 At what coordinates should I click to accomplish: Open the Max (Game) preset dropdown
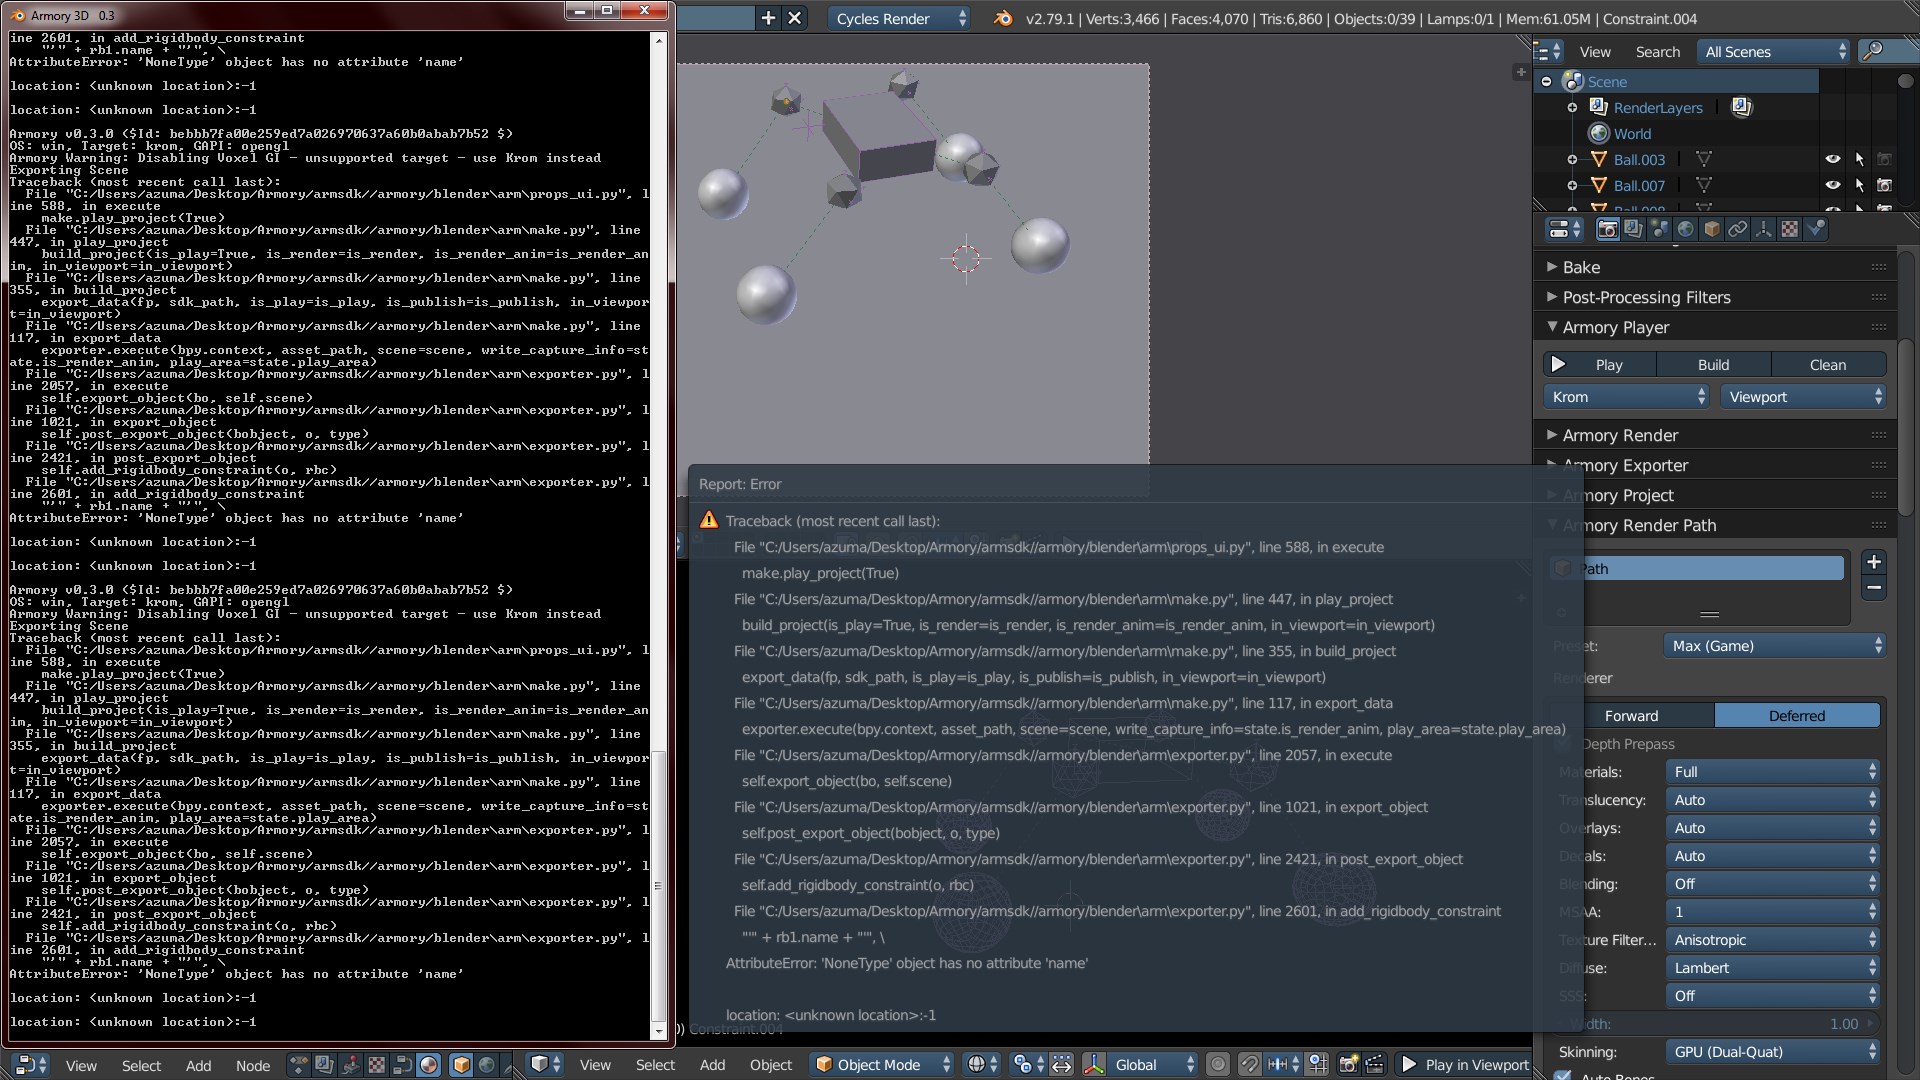[1774, 645]
